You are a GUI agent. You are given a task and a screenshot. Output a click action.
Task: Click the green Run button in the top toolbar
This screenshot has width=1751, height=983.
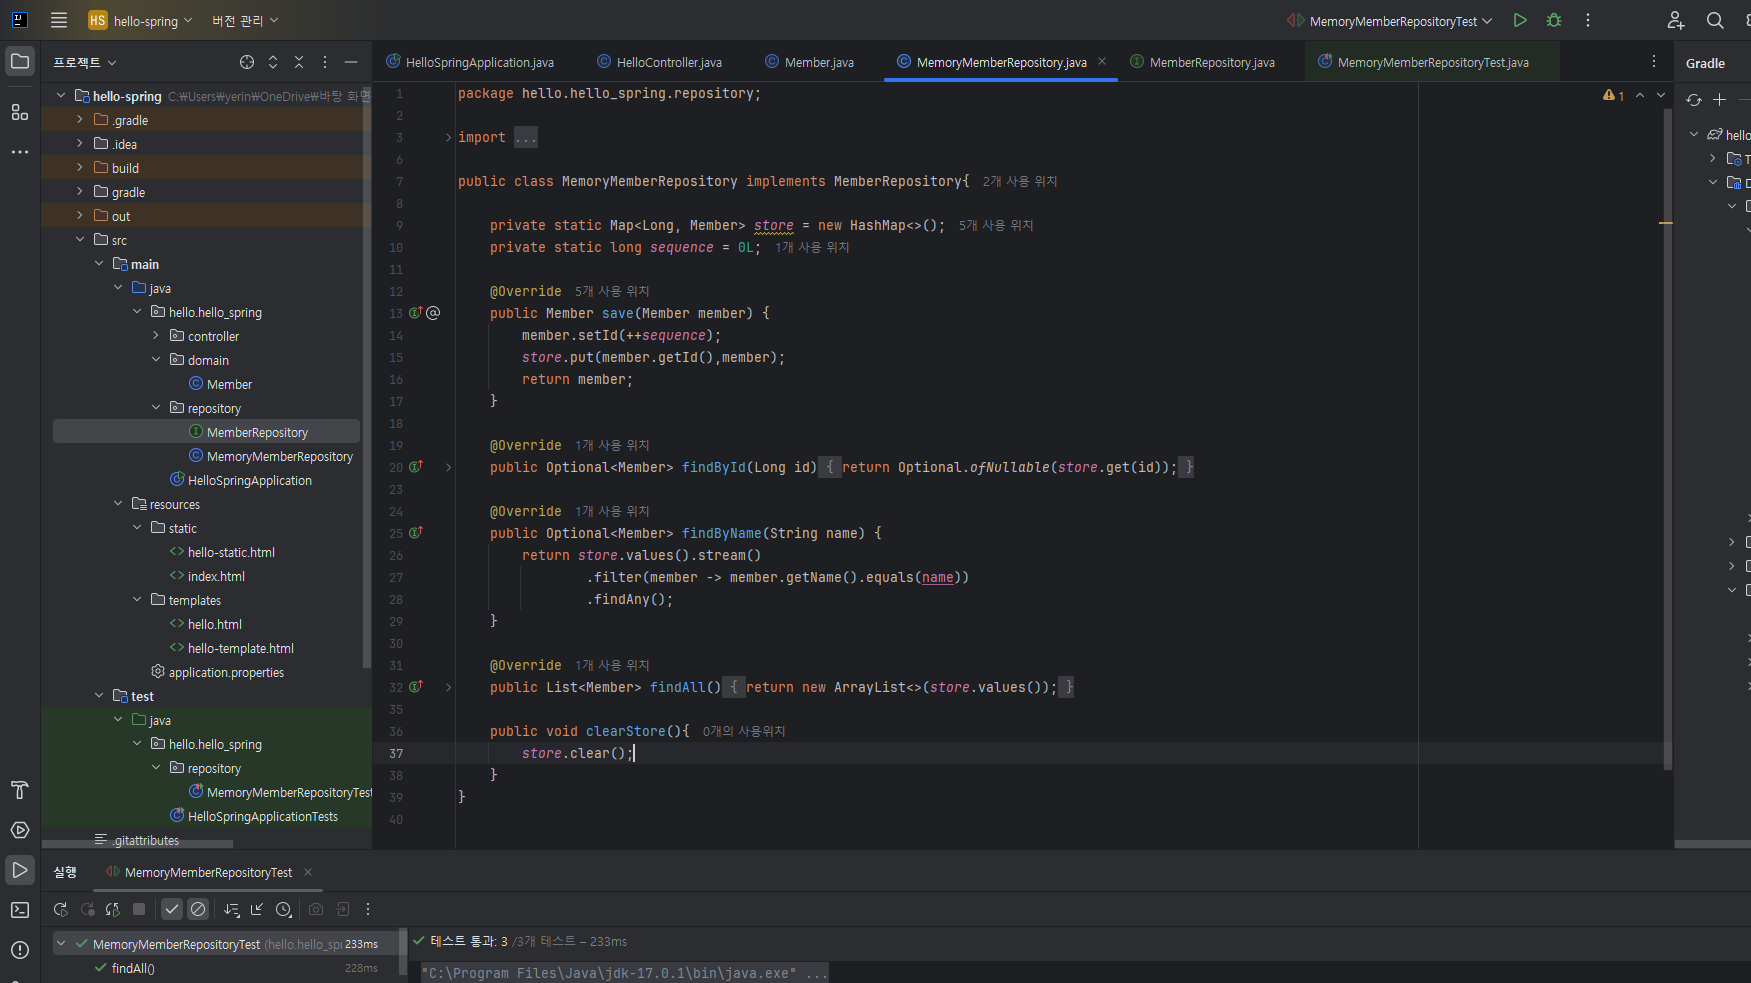pyautogui.click(x=1520, y=20)
